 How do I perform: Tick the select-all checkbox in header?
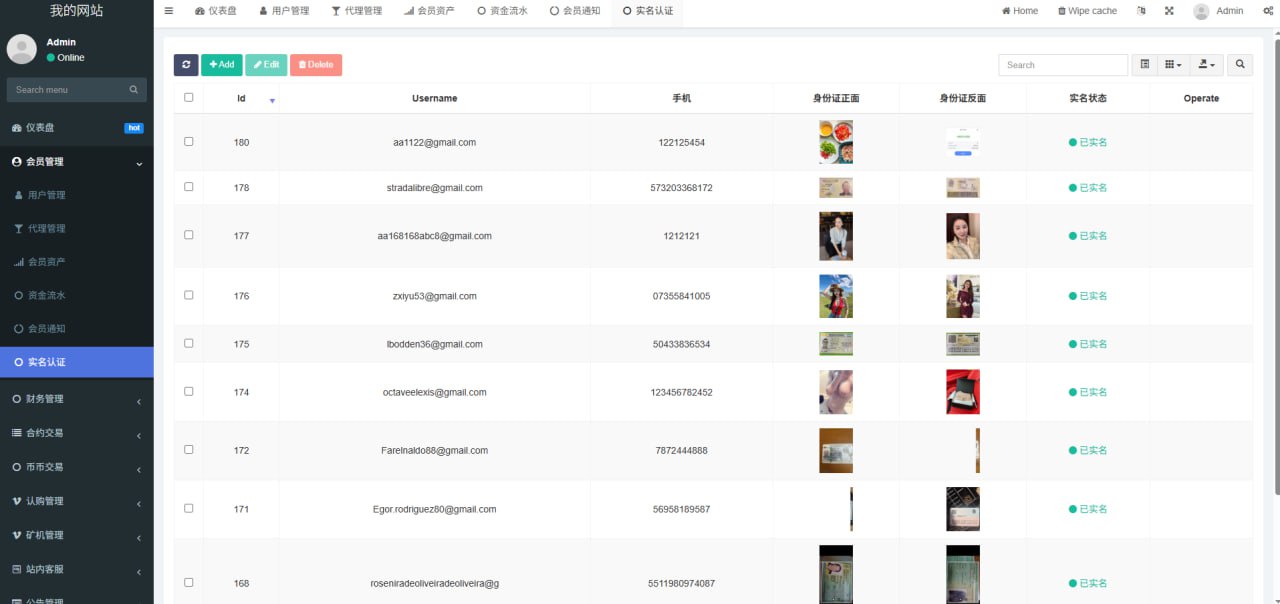pyautogui.click(x=189, y=98)
